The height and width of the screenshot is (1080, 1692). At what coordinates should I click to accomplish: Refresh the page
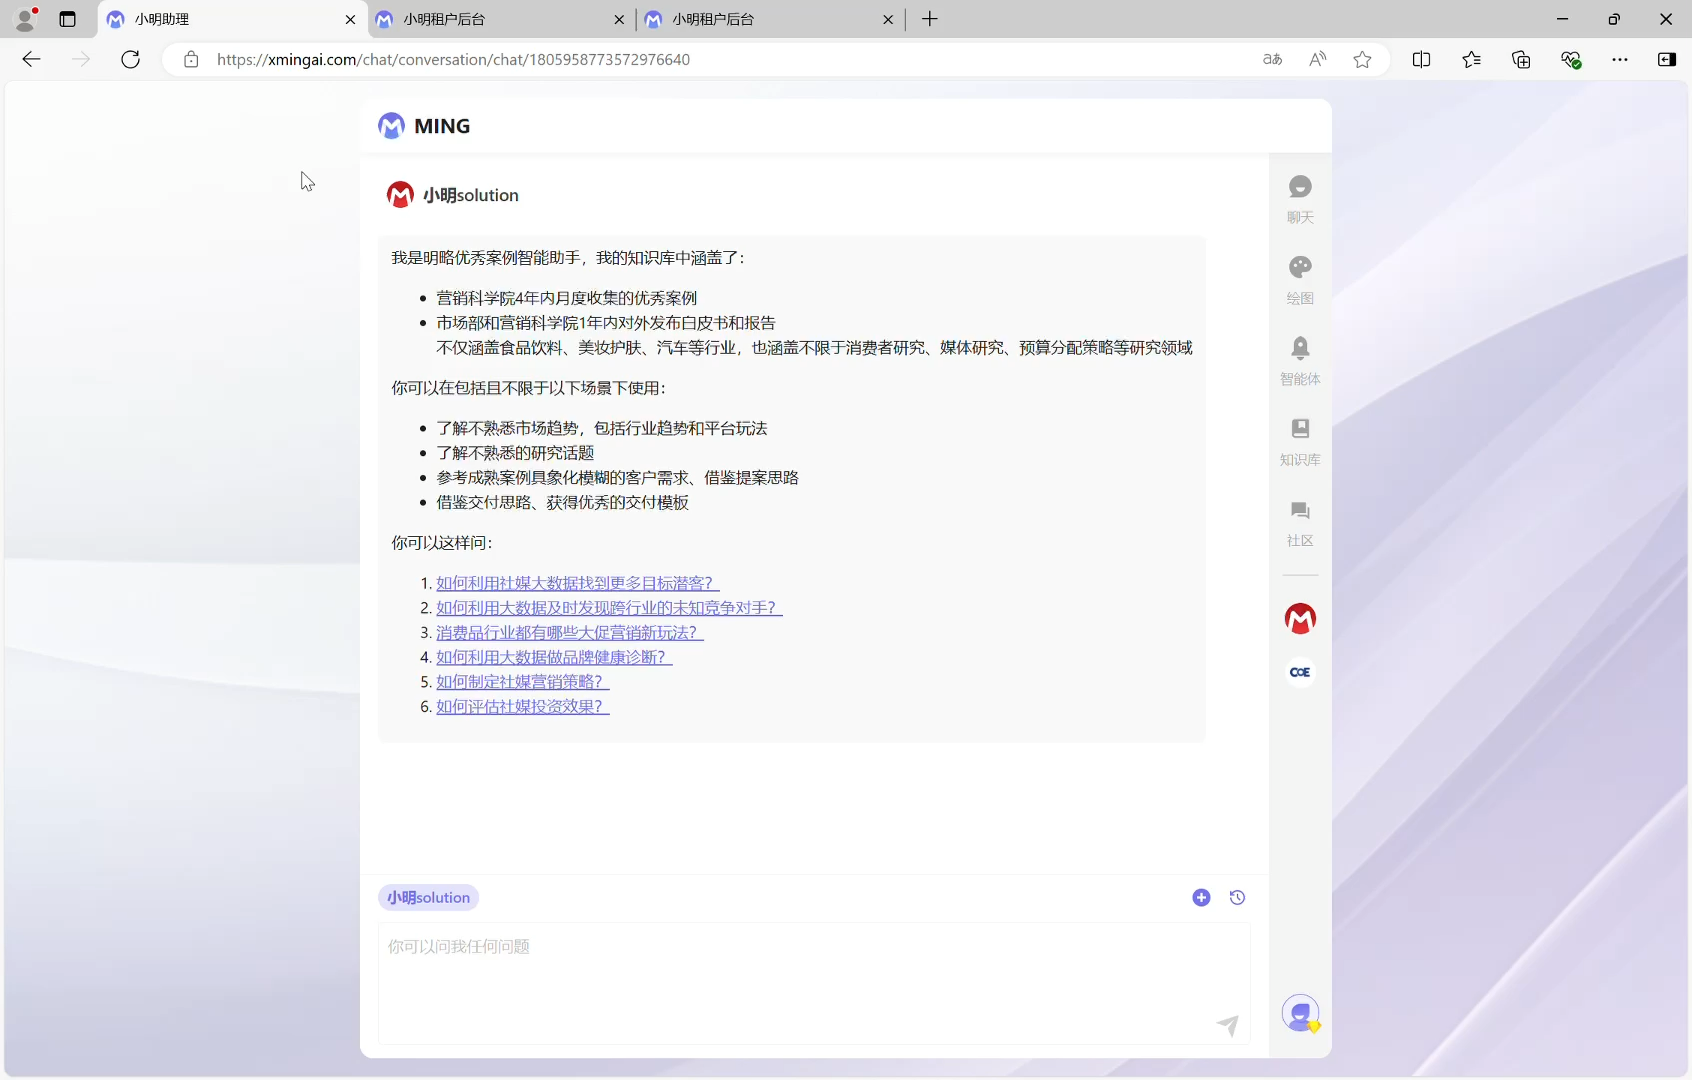tap(130, 60)
